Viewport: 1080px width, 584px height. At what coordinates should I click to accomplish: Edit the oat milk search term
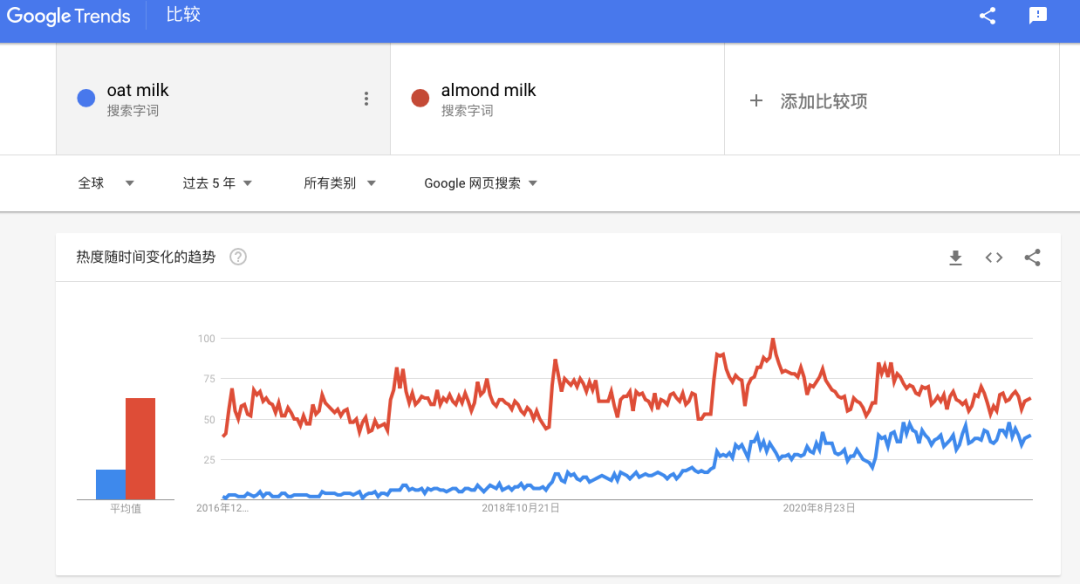click(x=138, y=90)
